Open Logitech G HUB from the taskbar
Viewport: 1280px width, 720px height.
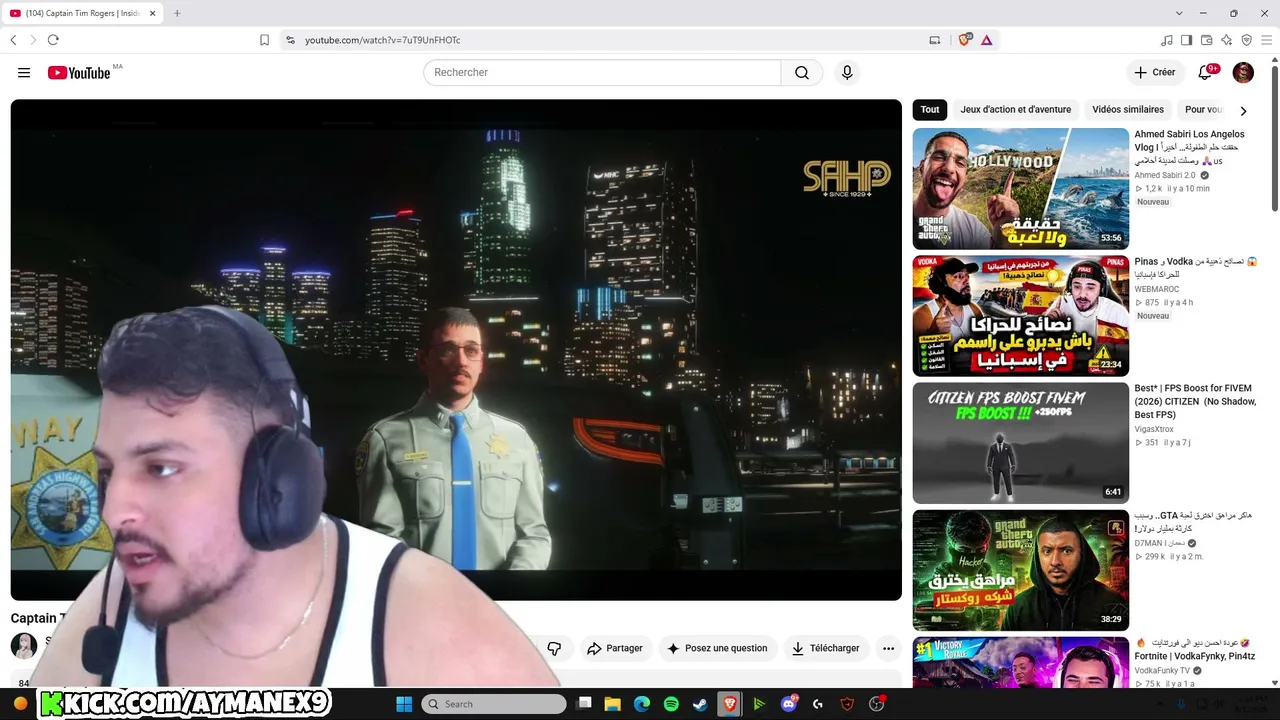[818, 704]
